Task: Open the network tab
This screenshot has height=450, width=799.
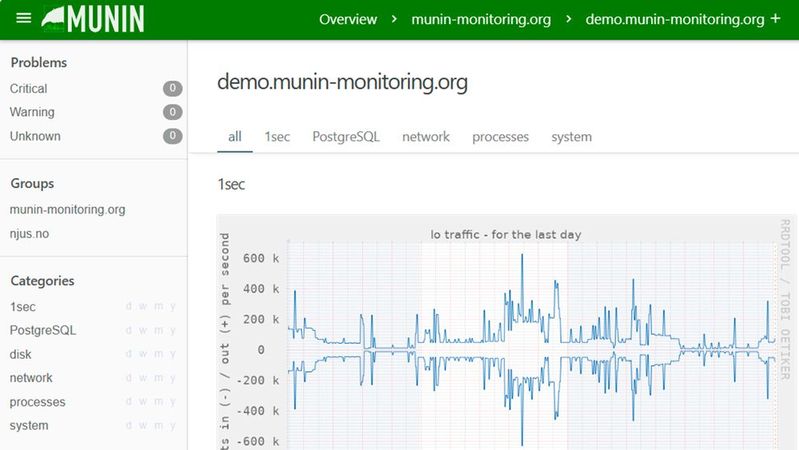Action: coord(426,137)
